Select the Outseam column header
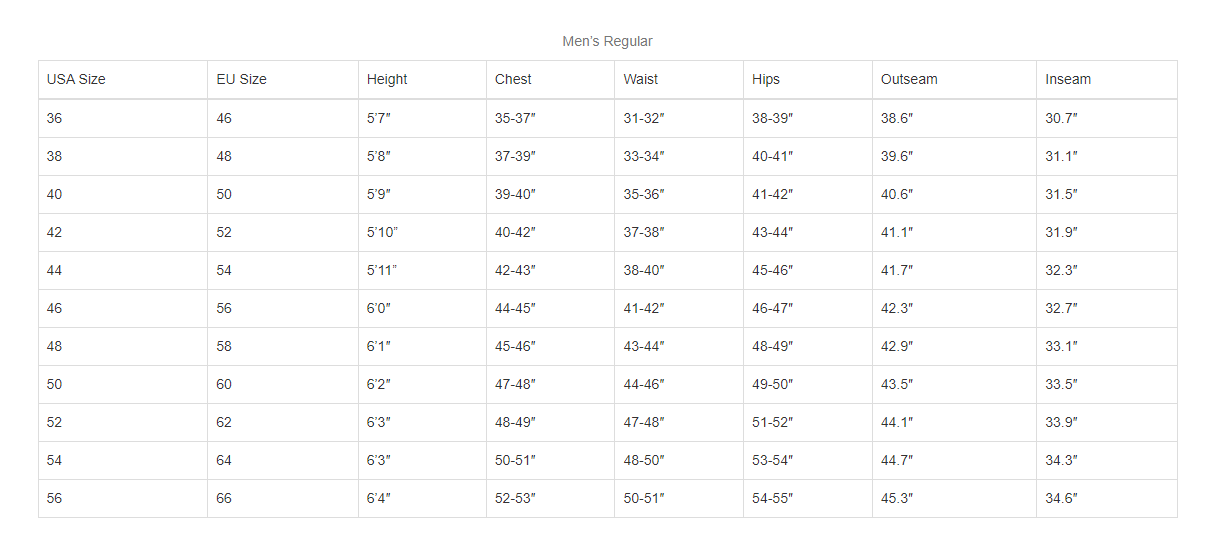1229x553 pixels. click(x=909, y=79)
